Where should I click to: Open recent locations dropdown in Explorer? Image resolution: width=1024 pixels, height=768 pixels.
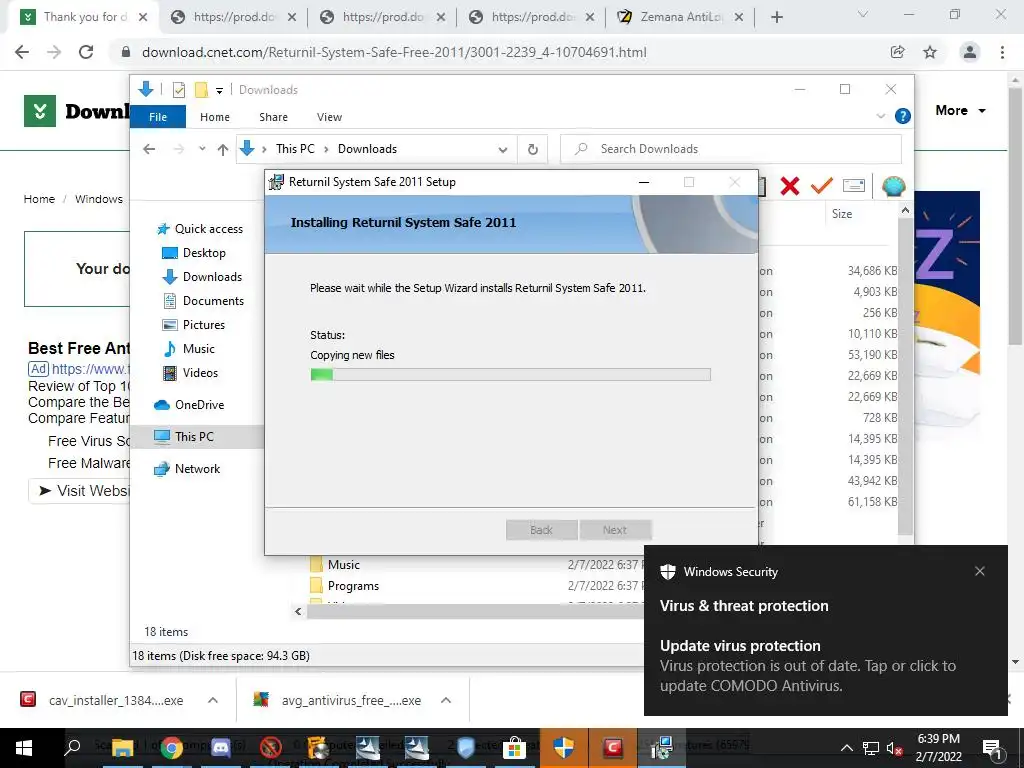pos(202,149)
